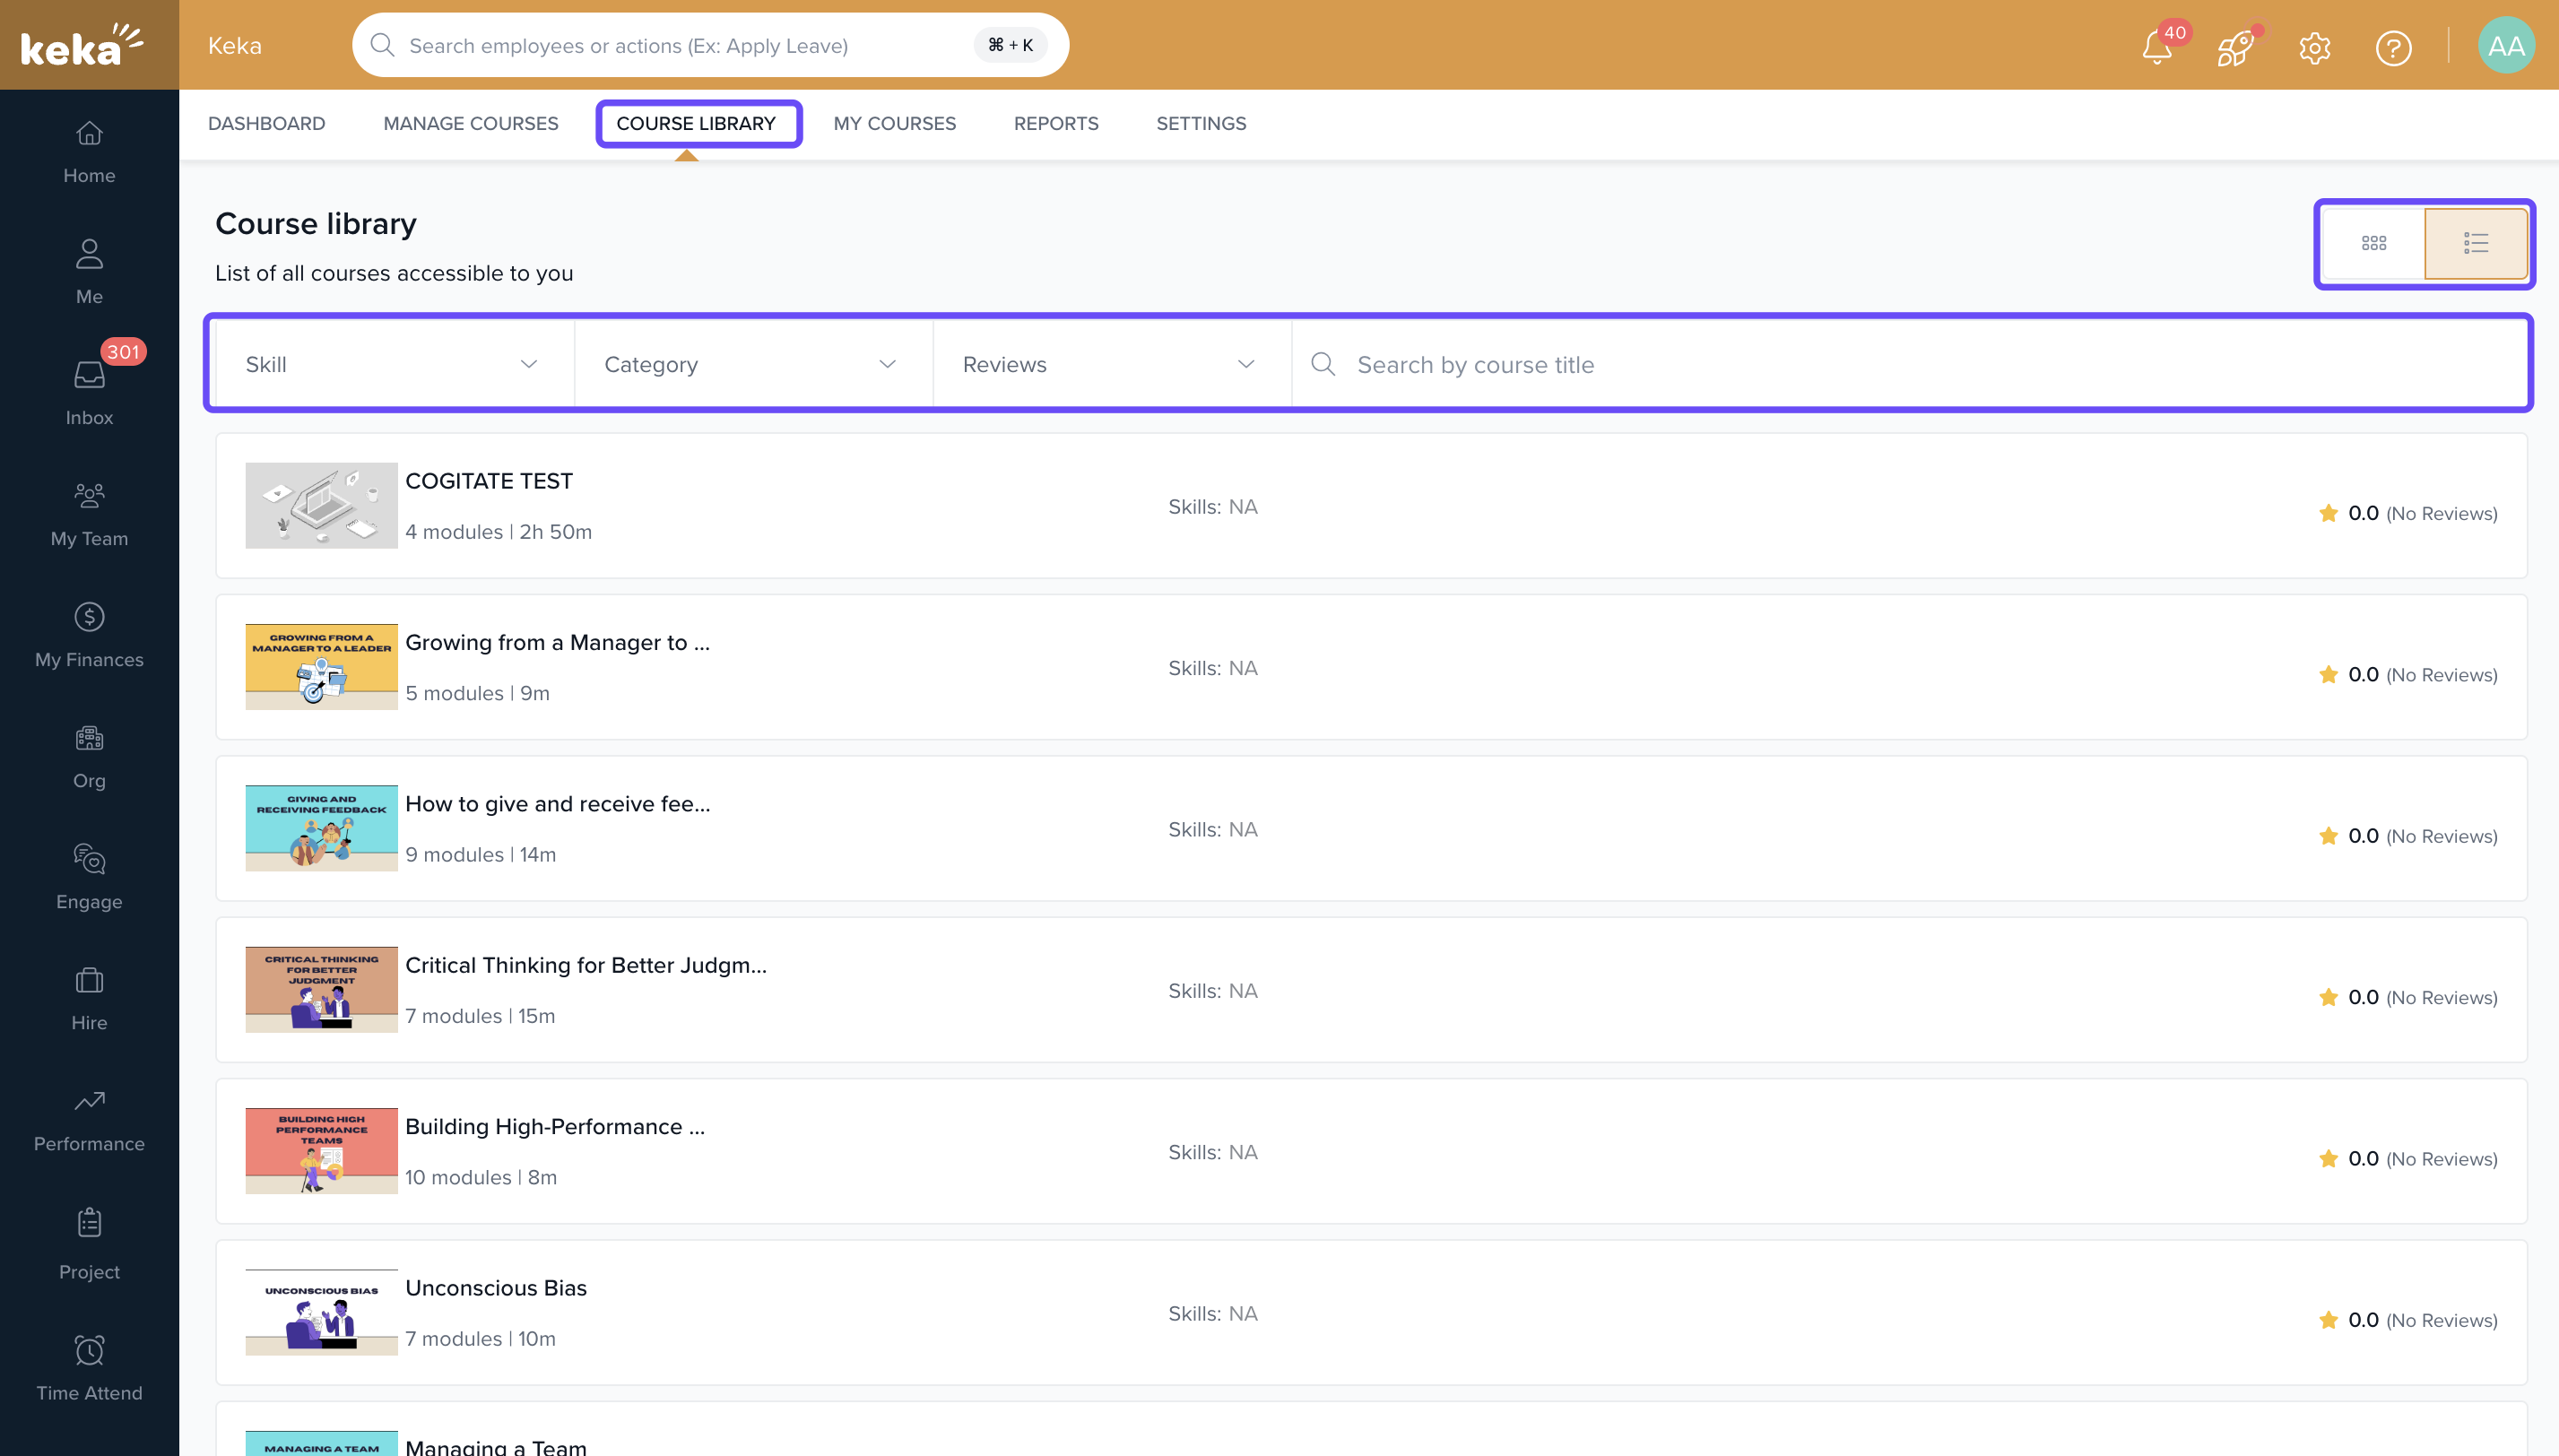
Task: Switch to the Manage Courses tab
Action: (470, 123)
